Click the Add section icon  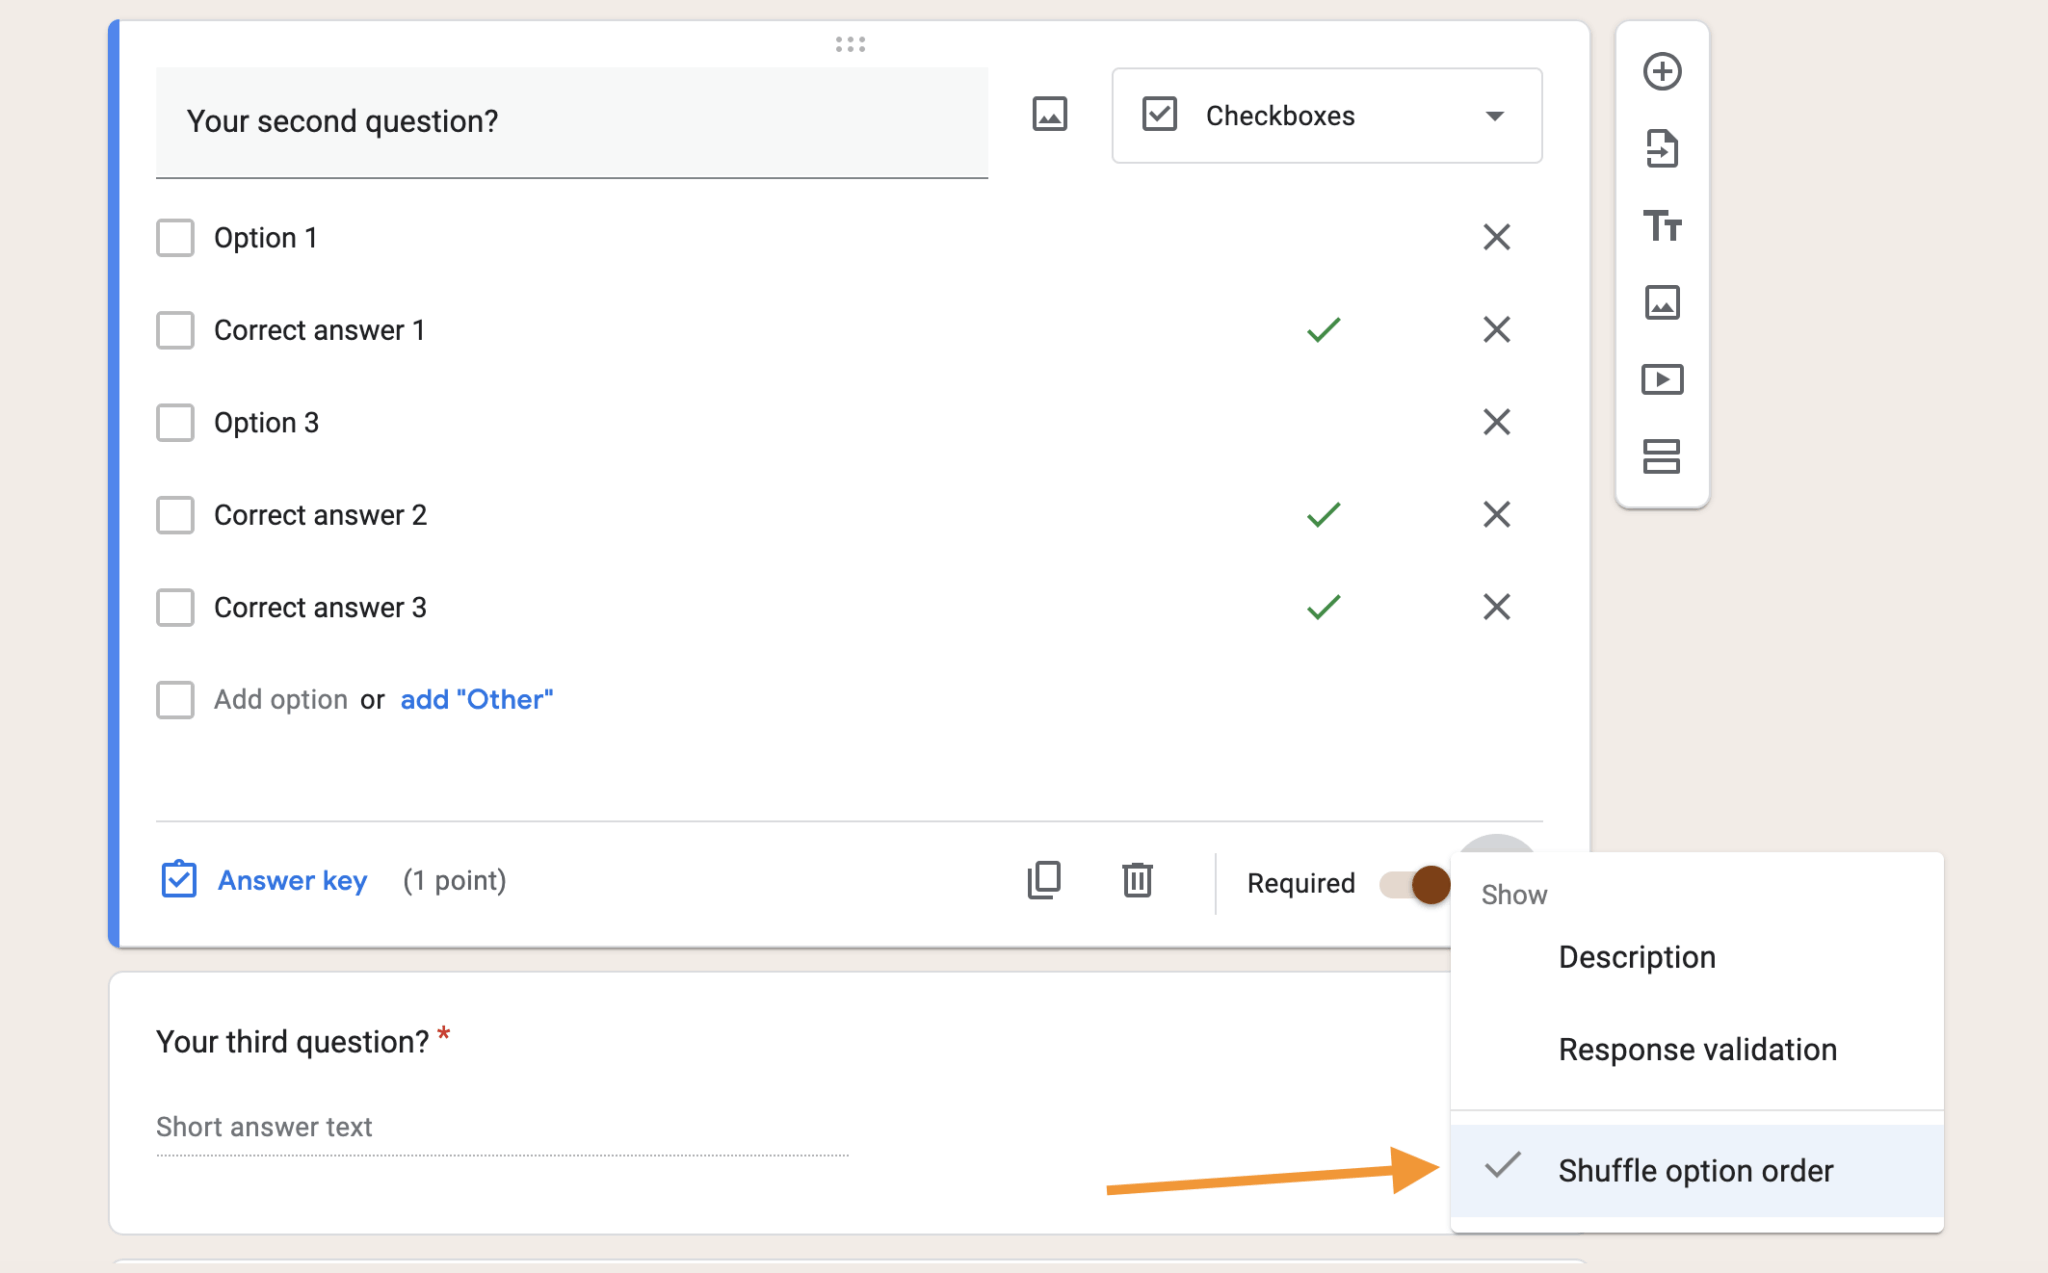coord(1662,457)
